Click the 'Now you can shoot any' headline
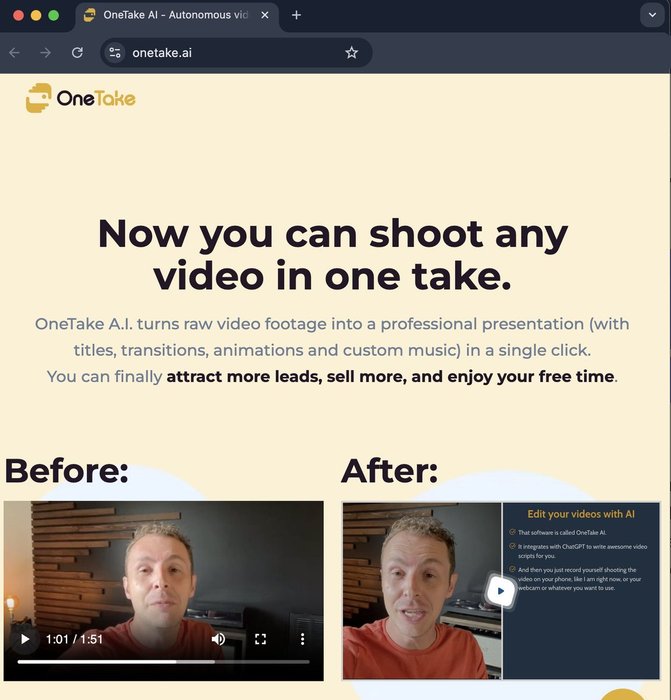The height and width of the screenshot is (700, 671). click(x=333, y=234)
